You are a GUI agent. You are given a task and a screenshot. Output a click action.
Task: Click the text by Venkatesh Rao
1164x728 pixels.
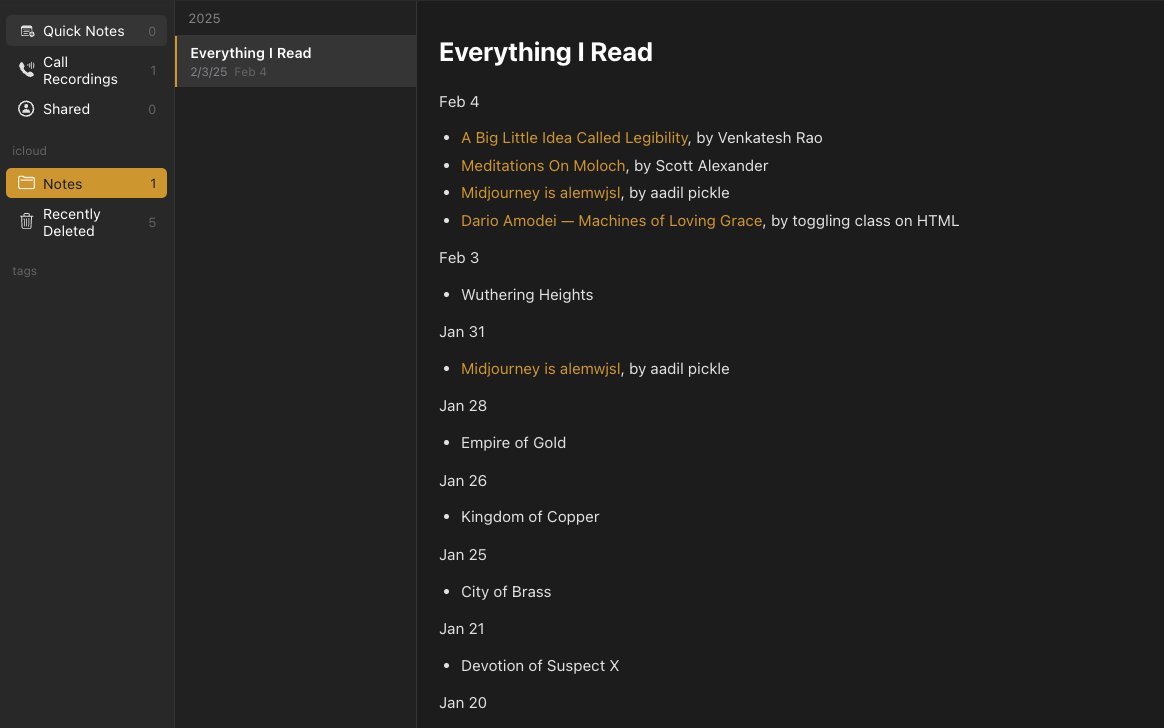click(x=759, y=138)
